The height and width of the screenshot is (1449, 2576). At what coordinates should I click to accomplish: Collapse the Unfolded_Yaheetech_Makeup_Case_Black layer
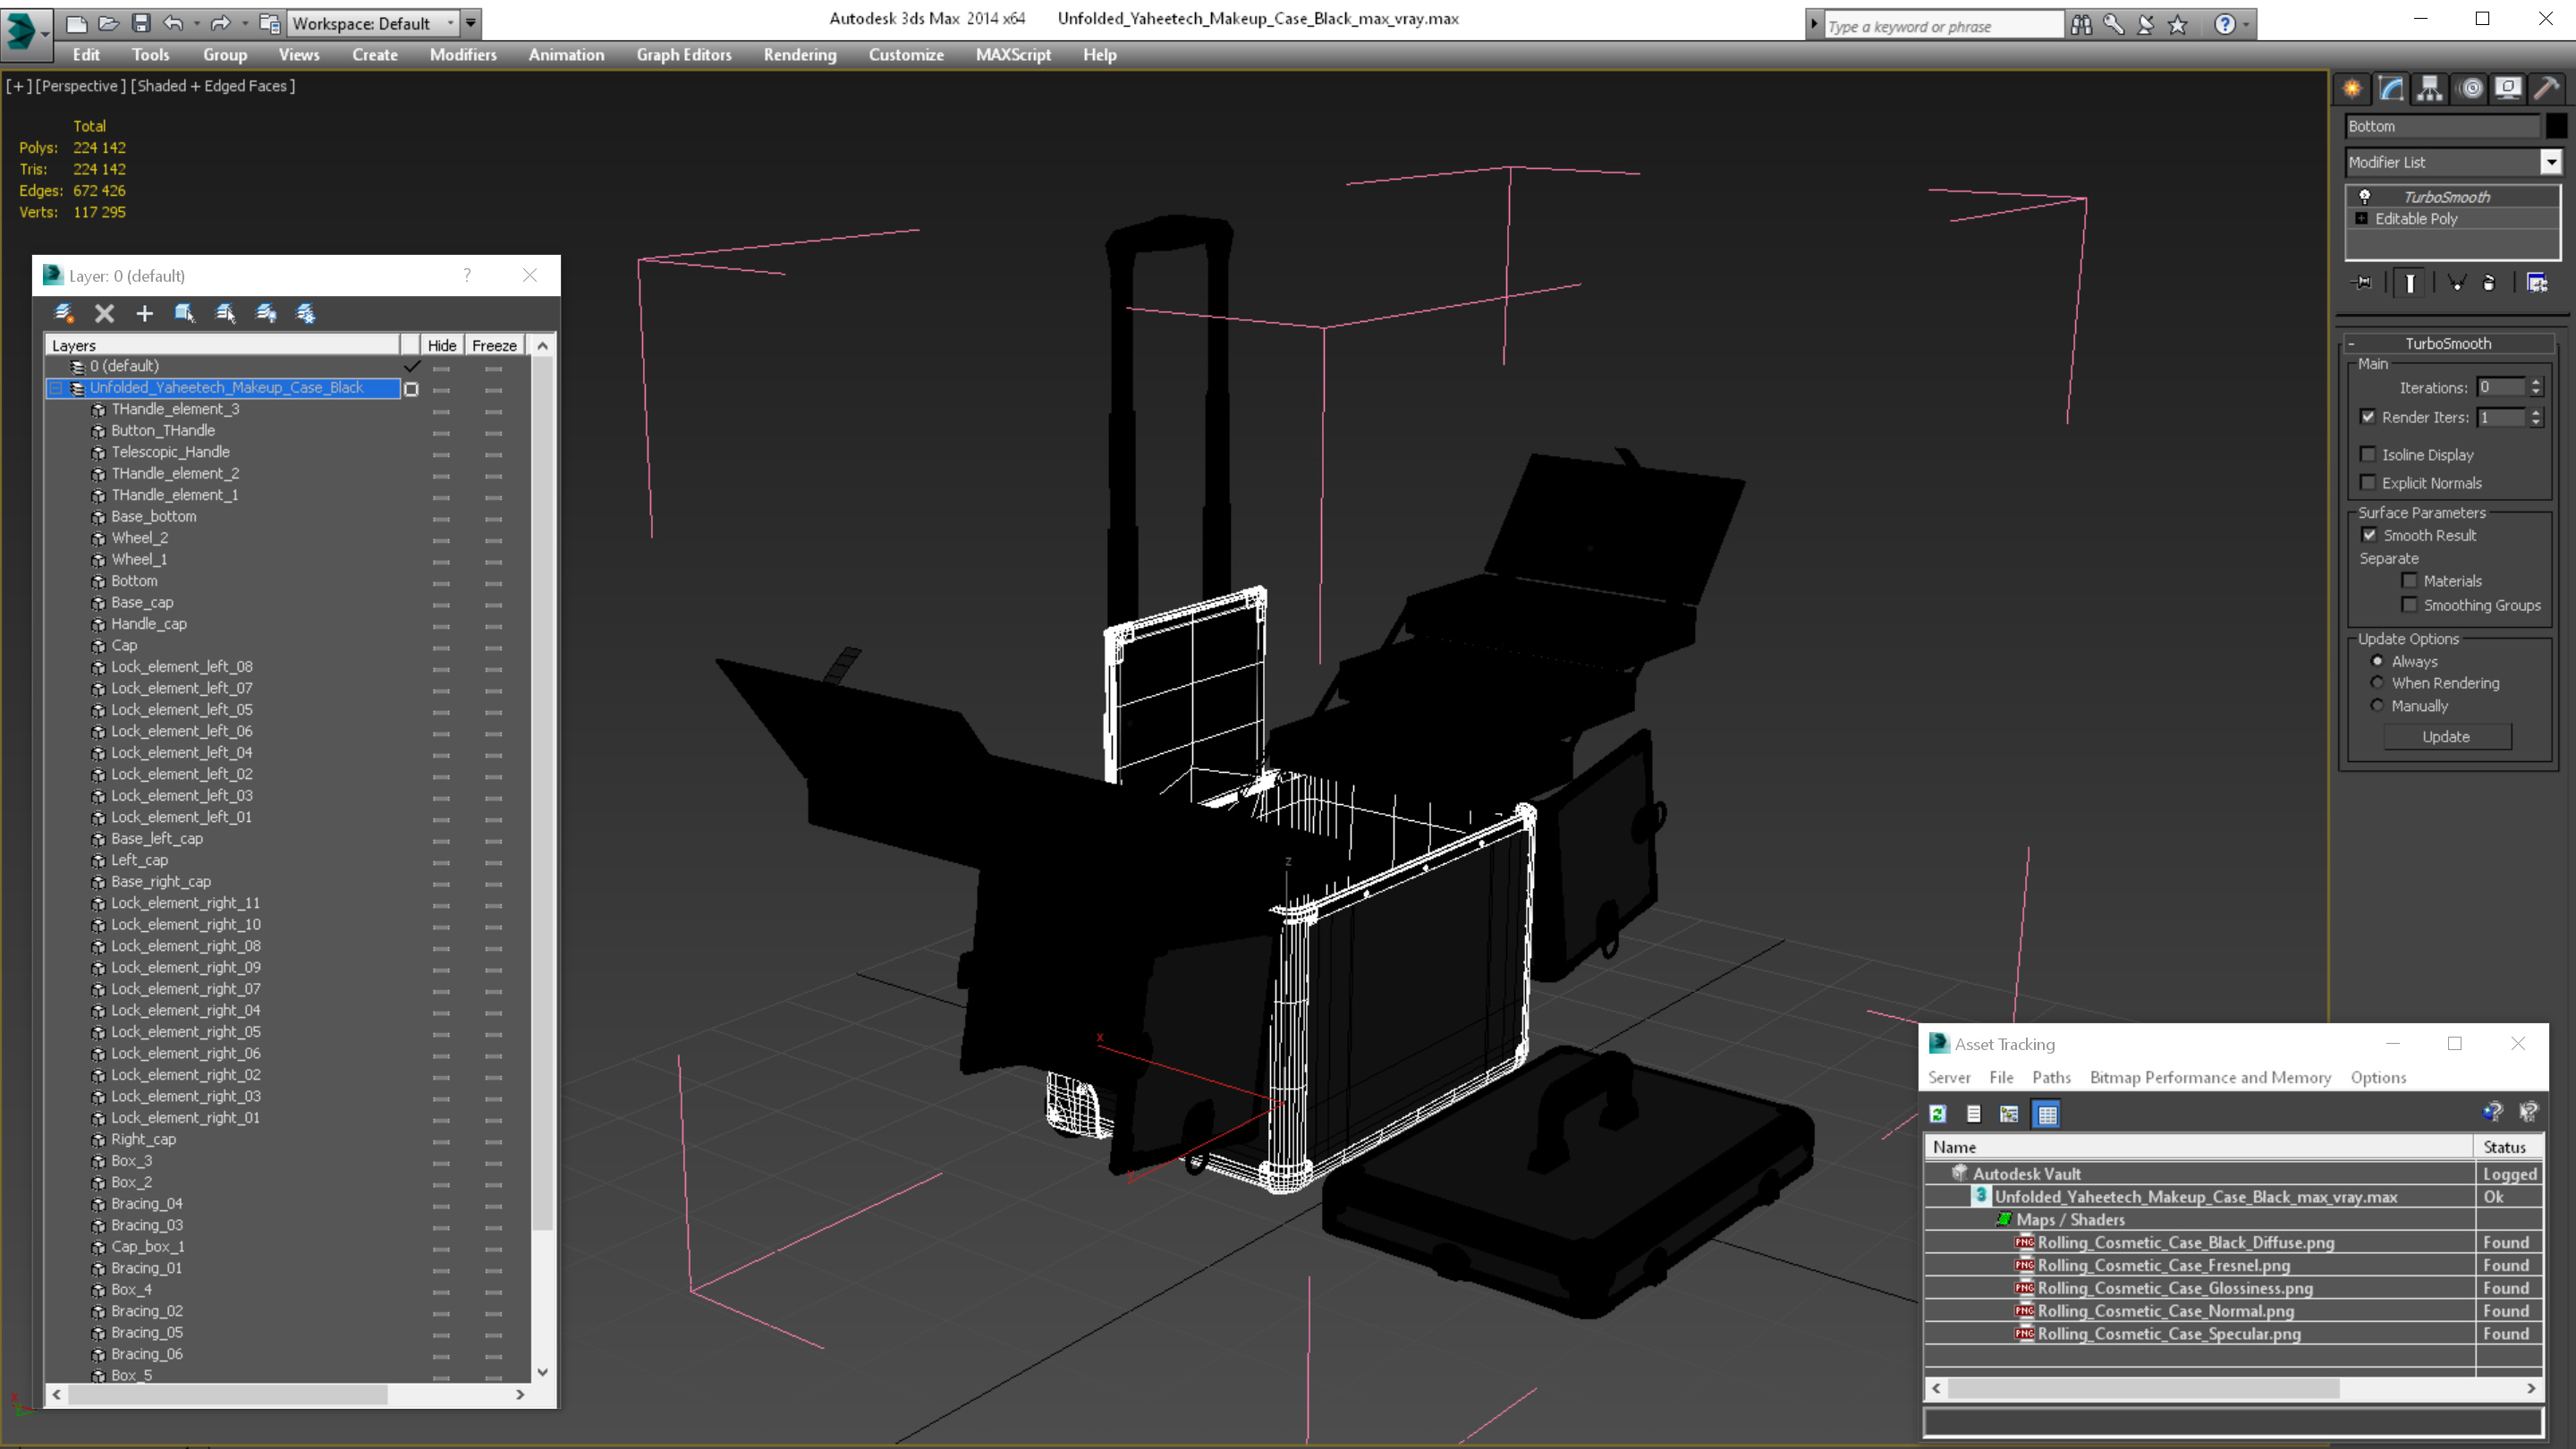coord(57,388)
